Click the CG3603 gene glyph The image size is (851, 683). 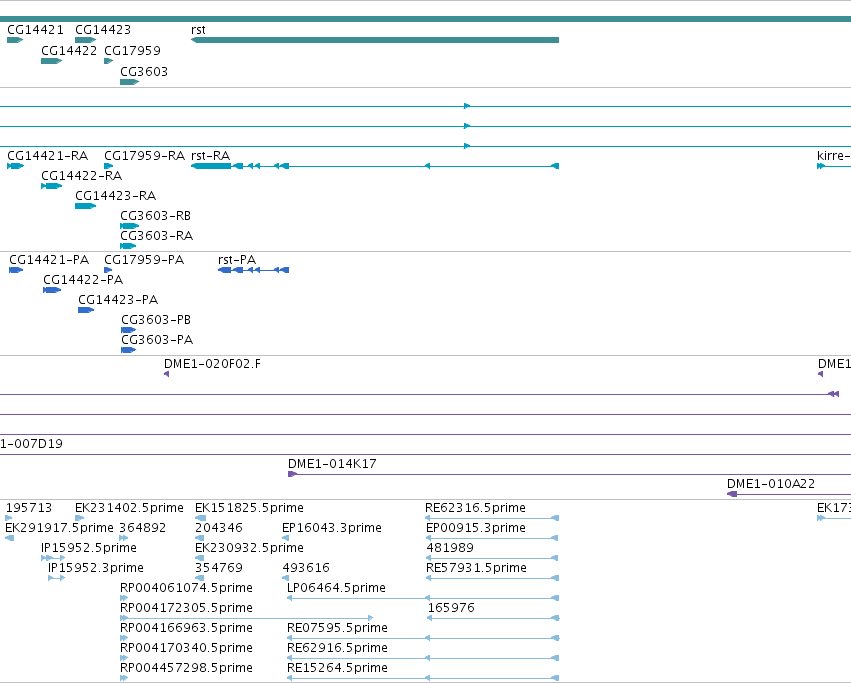click(130, 82)
